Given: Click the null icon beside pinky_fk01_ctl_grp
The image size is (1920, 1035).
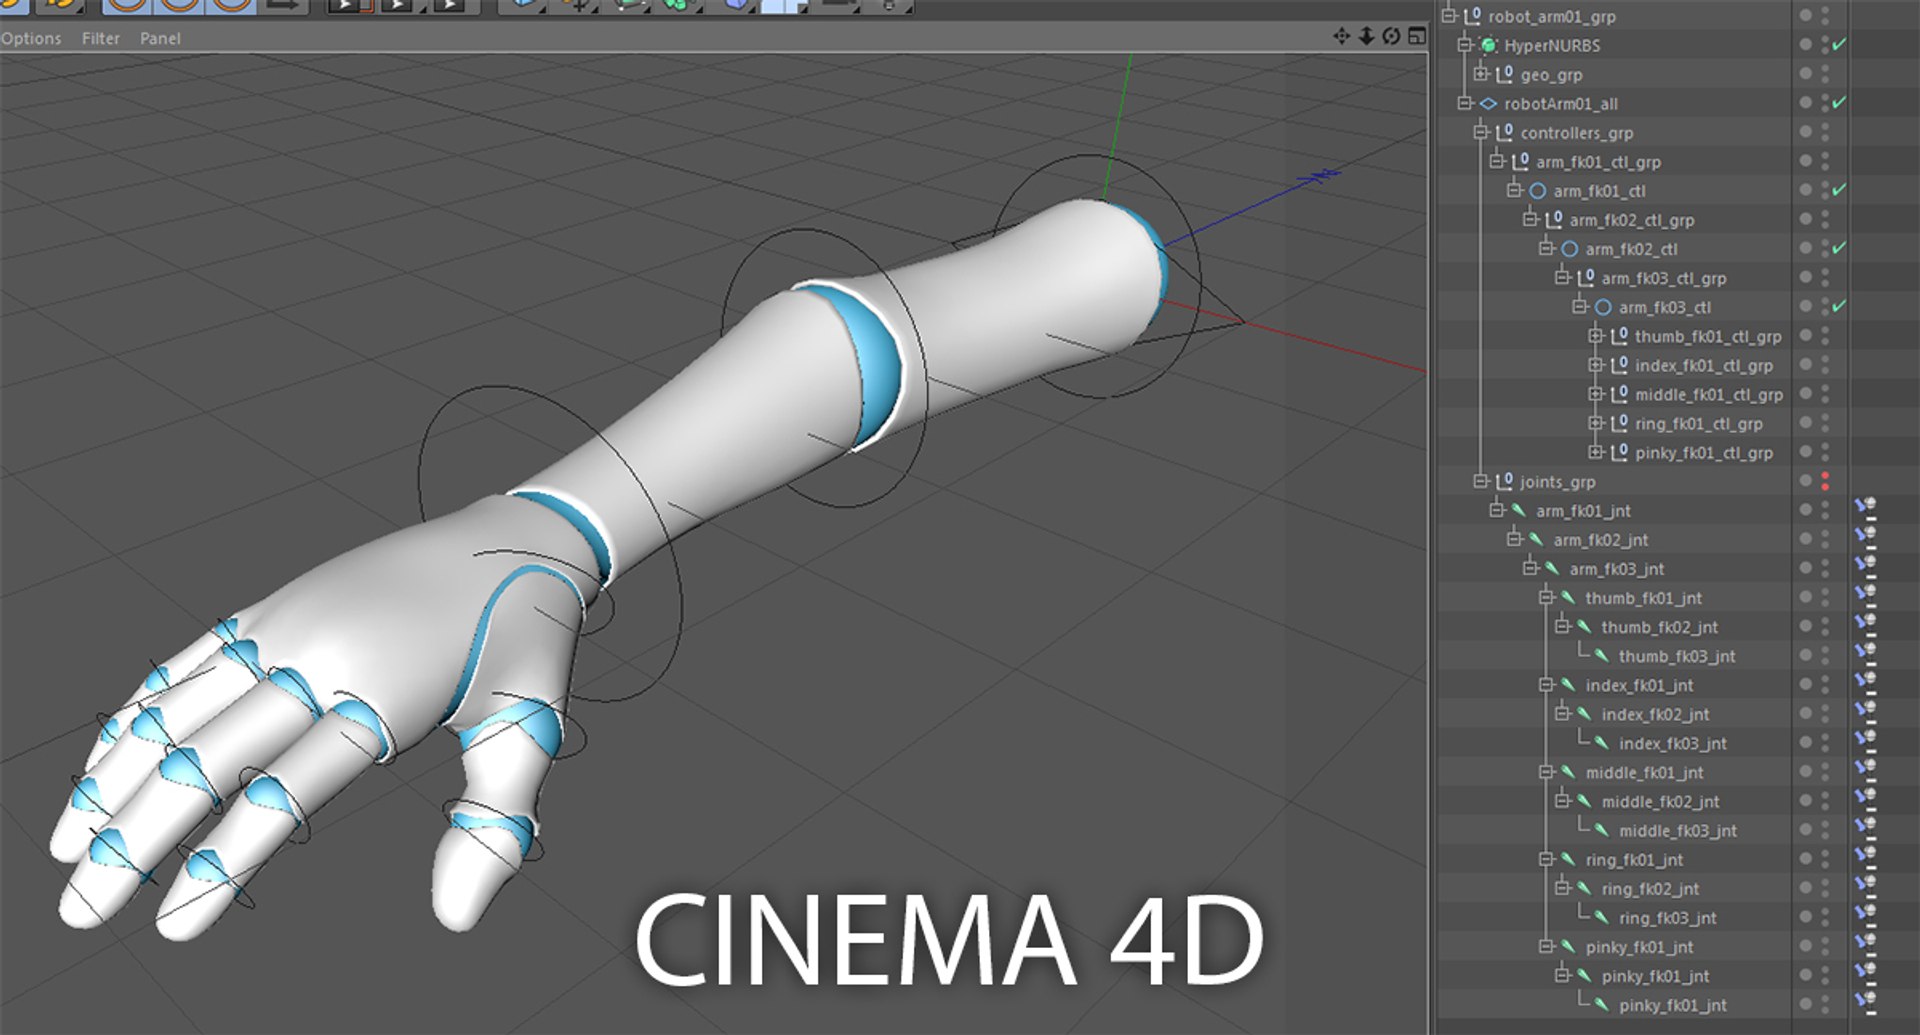Looking at the screenshot, I should point(1618,452).
